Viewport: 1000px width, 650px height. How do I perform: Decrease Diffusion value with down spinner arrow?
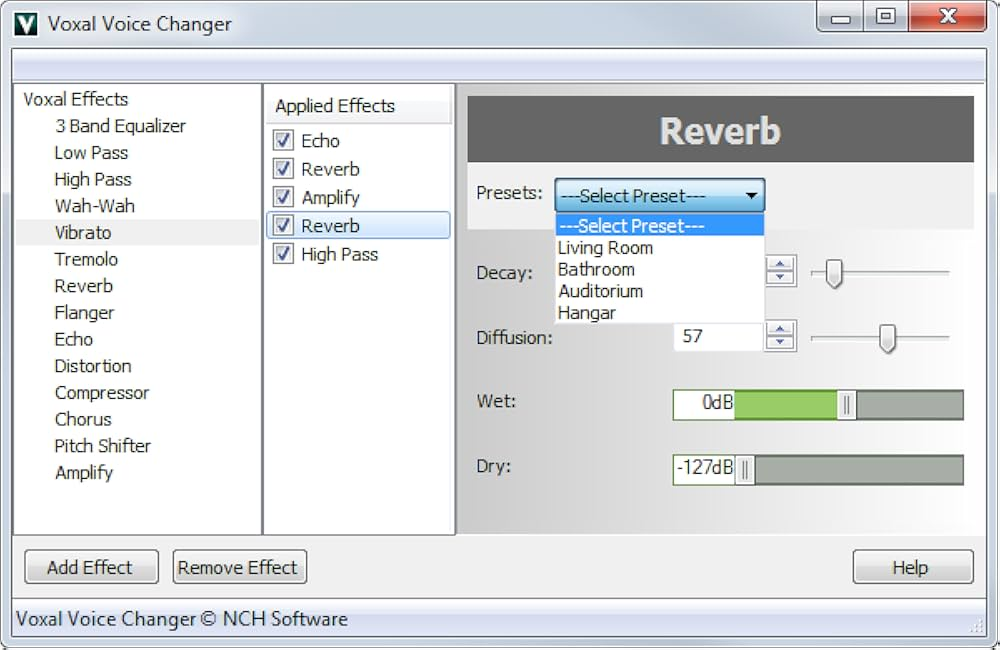coord(780,343)
